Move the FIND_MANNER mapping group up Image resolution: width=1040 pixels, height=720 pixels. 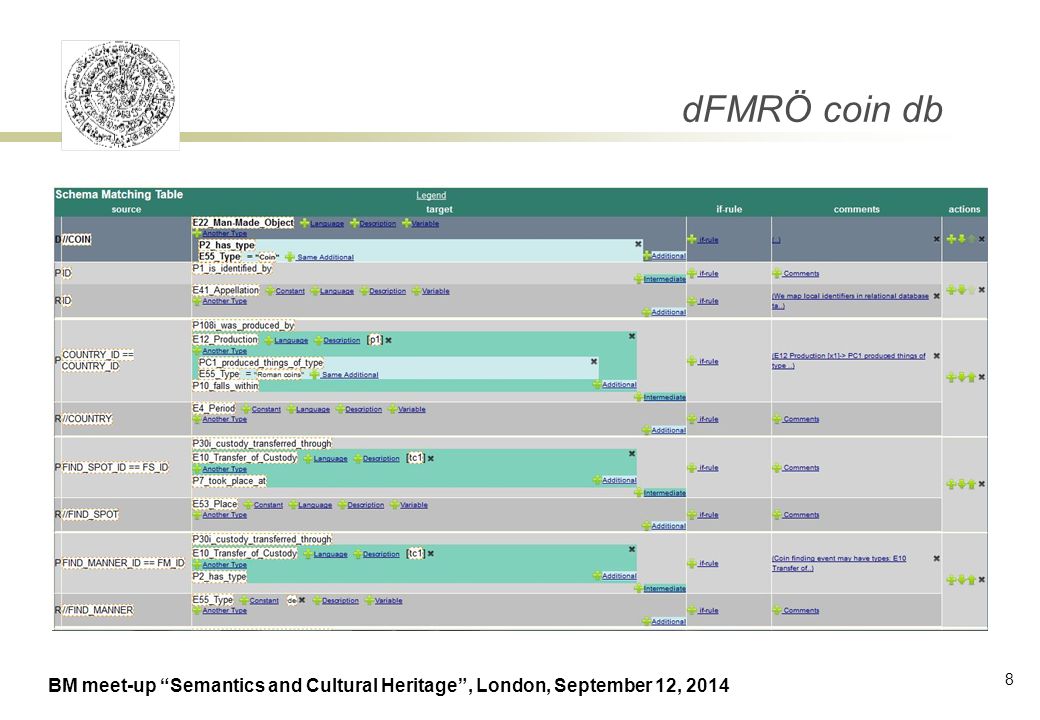click(972, 580)
